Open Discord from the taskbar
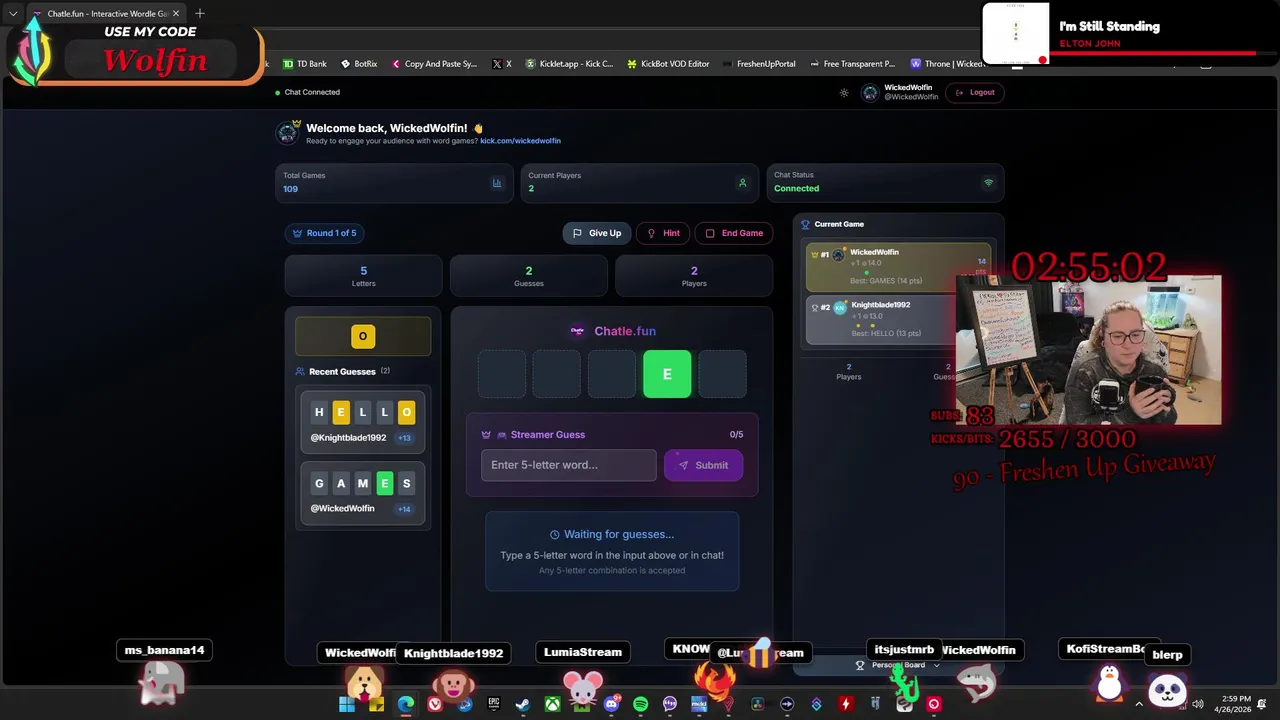Image resolution: width=1280 pixels, height=720 pixels. point(611,704)
